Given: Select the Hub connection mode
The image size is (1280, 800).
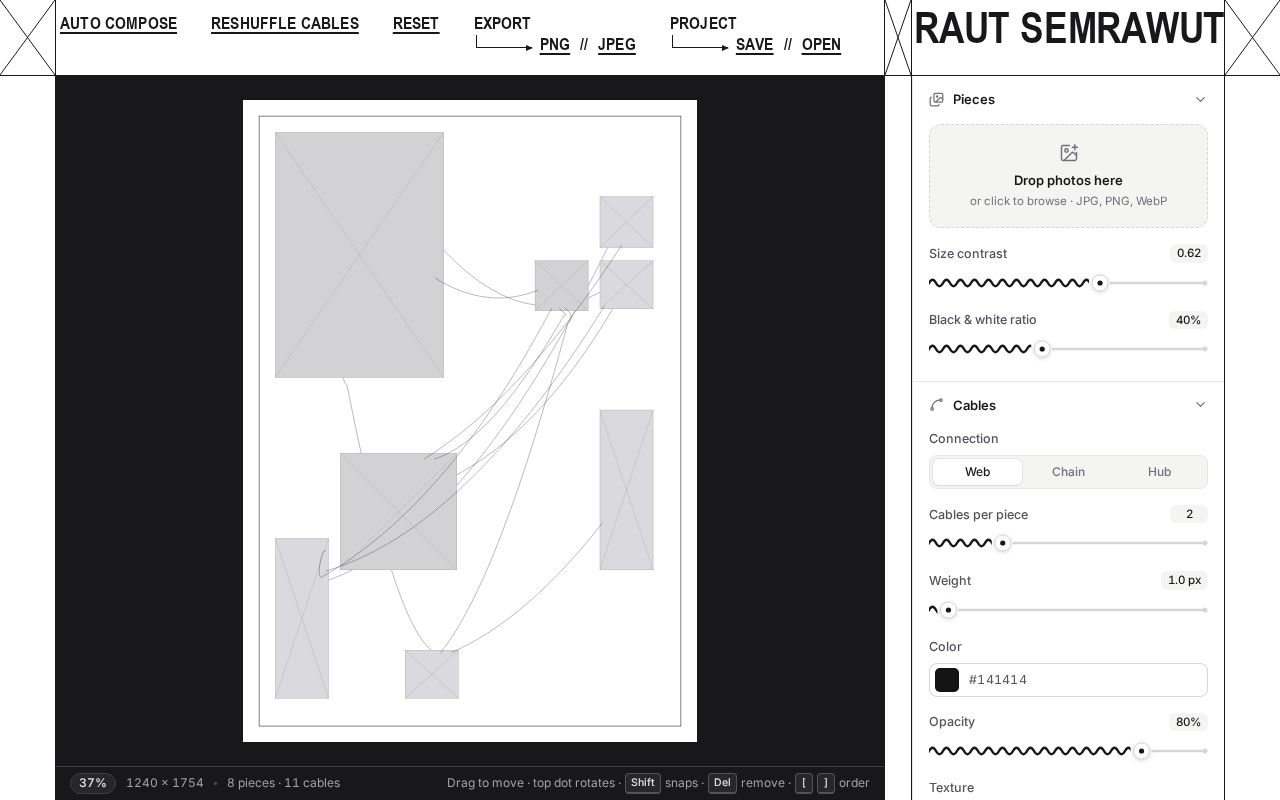Looking at the screenshot, I should 1159,472.
